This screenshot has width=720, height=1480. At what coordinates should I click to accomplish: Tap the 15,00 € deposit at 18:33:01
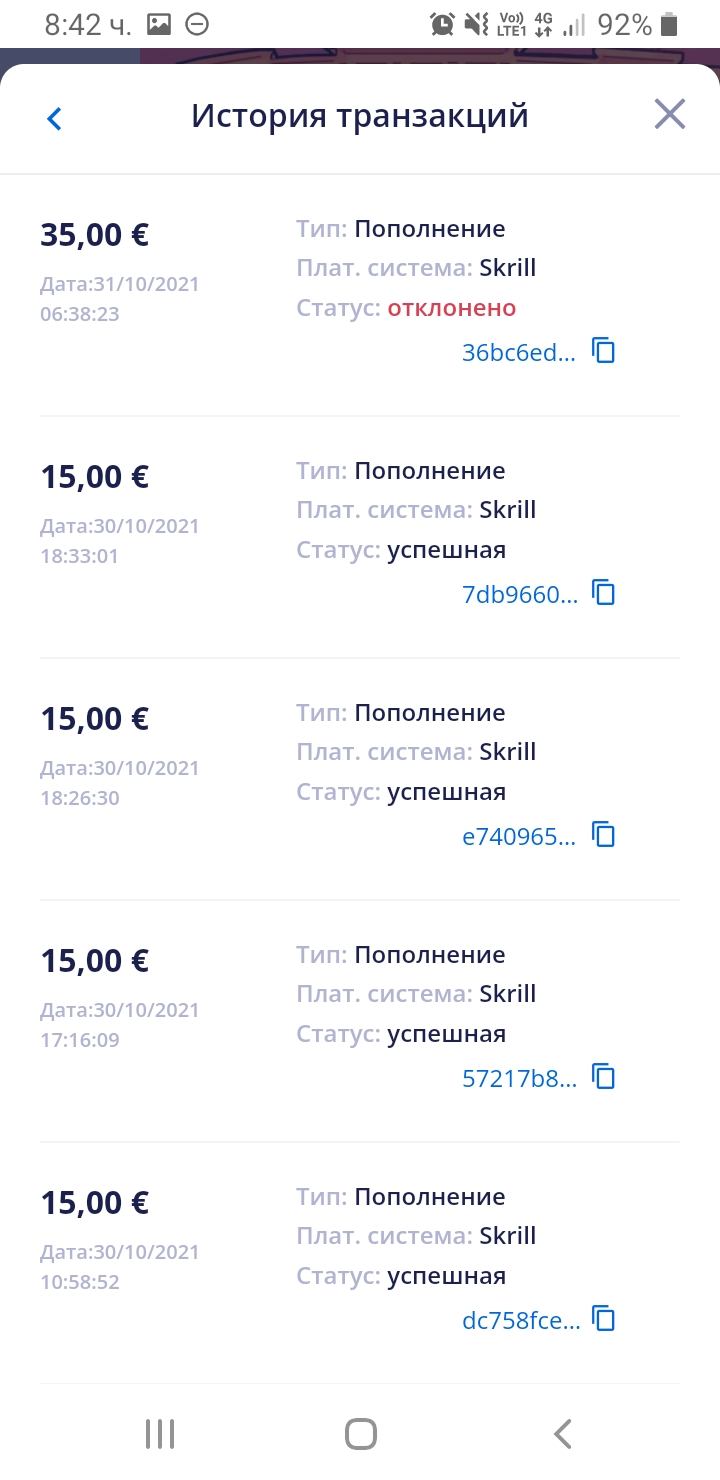click(x=94, y=477)
